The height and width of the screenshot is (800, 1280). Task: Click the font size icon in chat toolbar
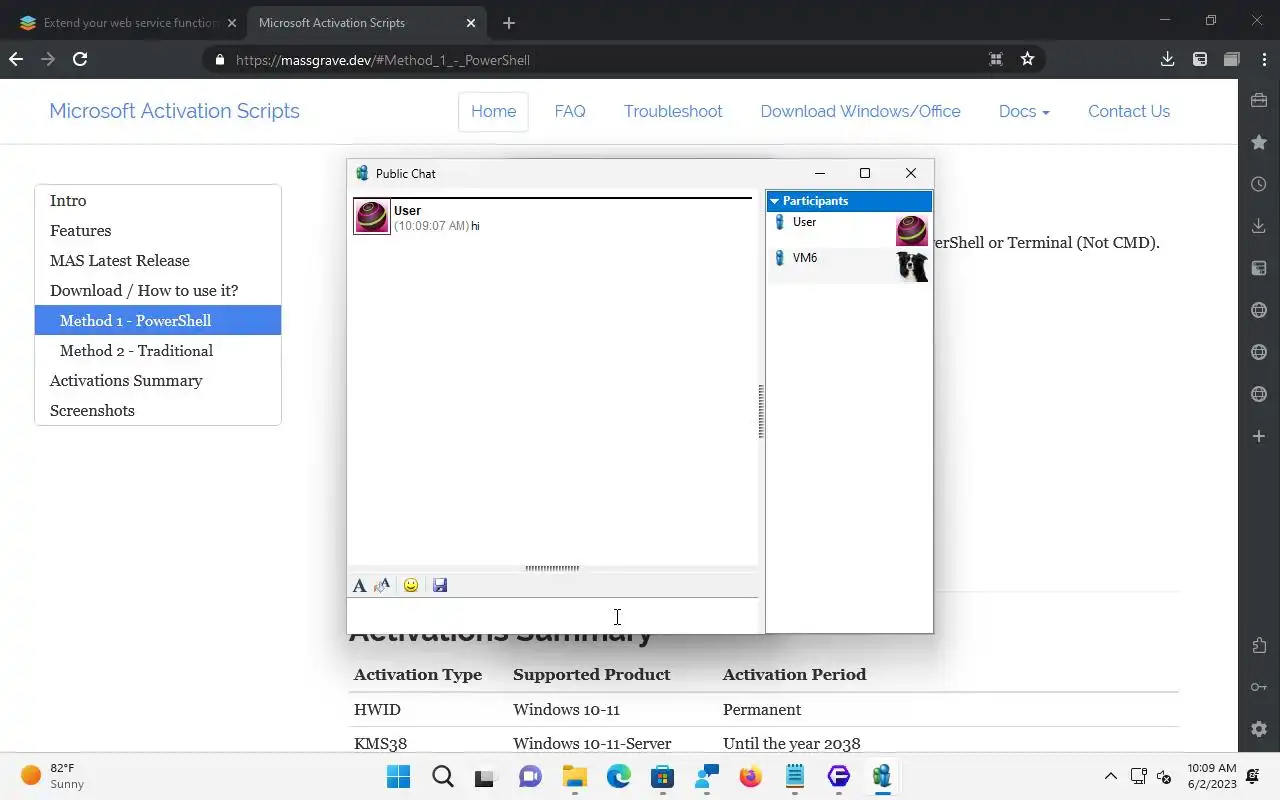point(382,585)
